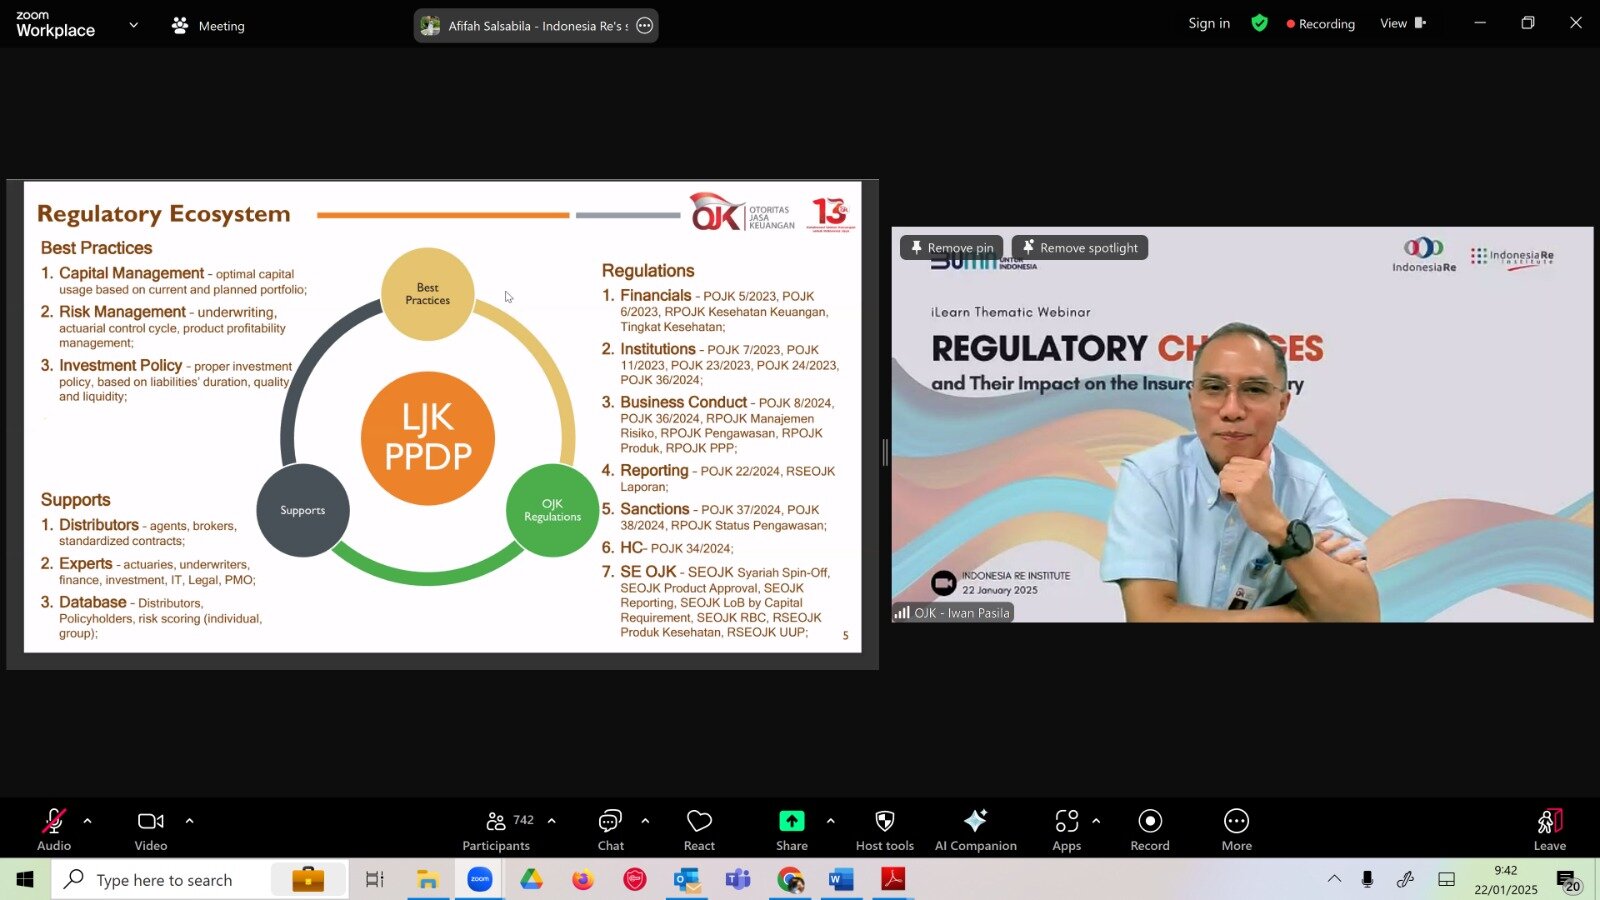This screenshot has width=1600, height=900.
Task: Expand share options arrow next to Share
Action: tap(830, 821)
